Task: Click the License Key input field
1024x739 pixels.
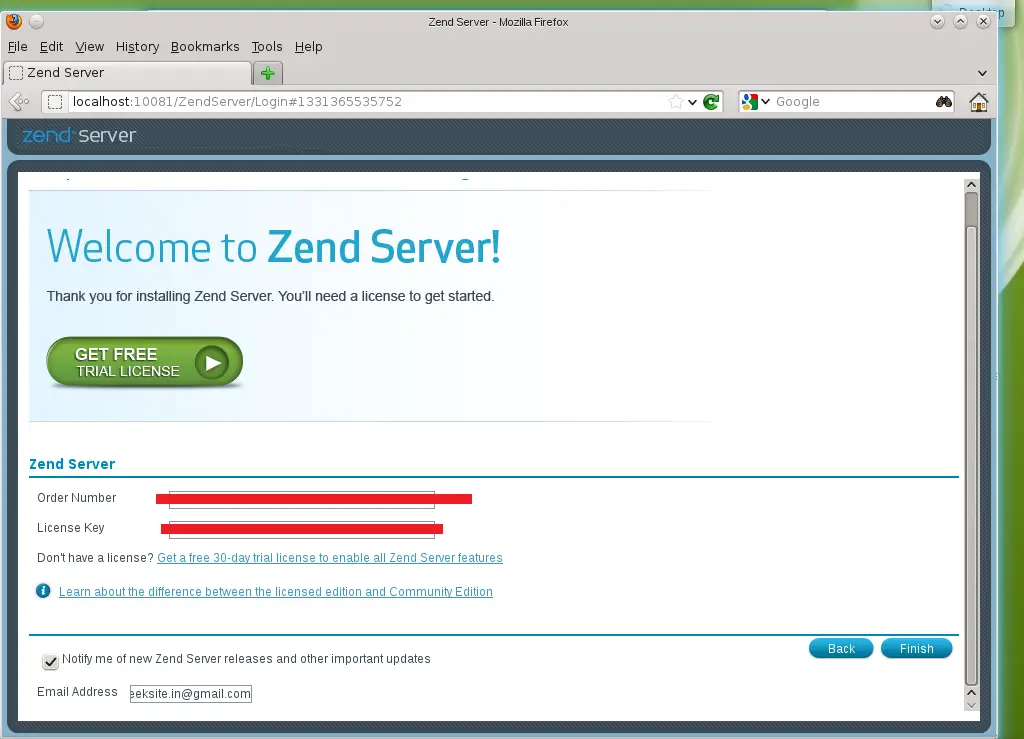Action: point(302,529)
